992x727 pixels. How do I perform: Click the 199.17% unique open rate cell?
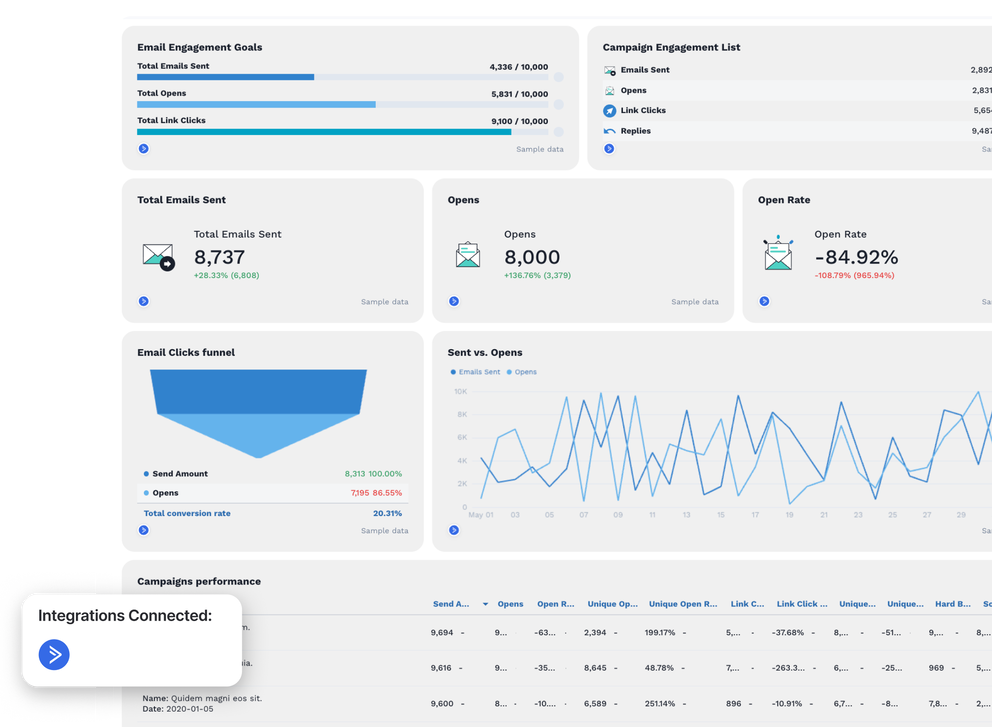(x=660, y=632)
